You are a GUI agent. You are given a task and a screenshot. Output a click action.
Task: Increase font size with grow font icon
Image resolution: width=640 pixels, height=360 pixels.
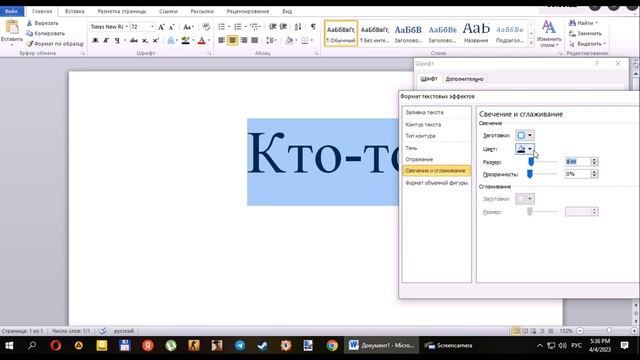[x=161, y=27]
